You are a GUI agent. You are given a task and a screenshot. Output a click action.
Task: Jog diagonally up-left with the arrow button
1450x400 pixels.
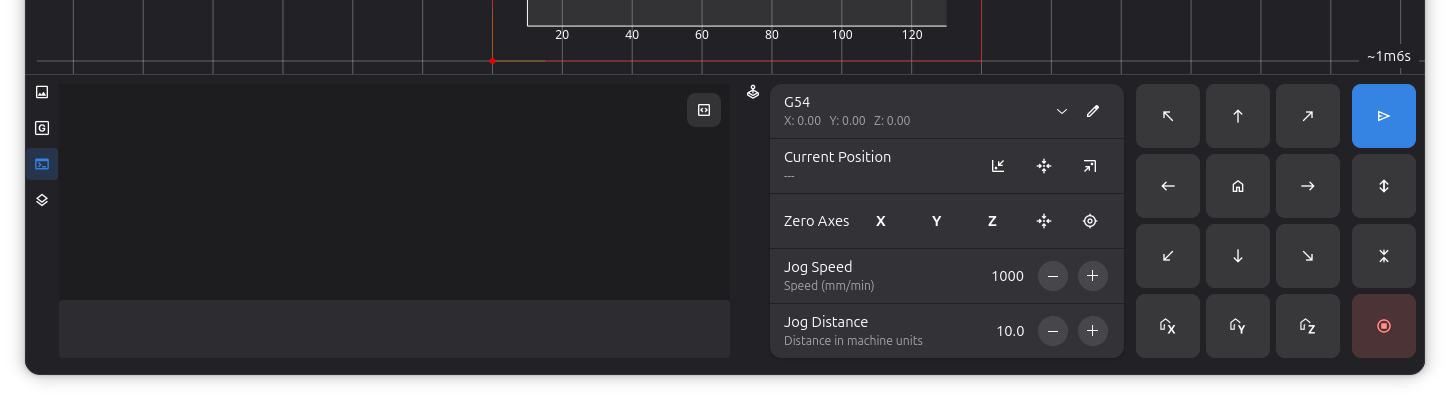pos(1168,116)
